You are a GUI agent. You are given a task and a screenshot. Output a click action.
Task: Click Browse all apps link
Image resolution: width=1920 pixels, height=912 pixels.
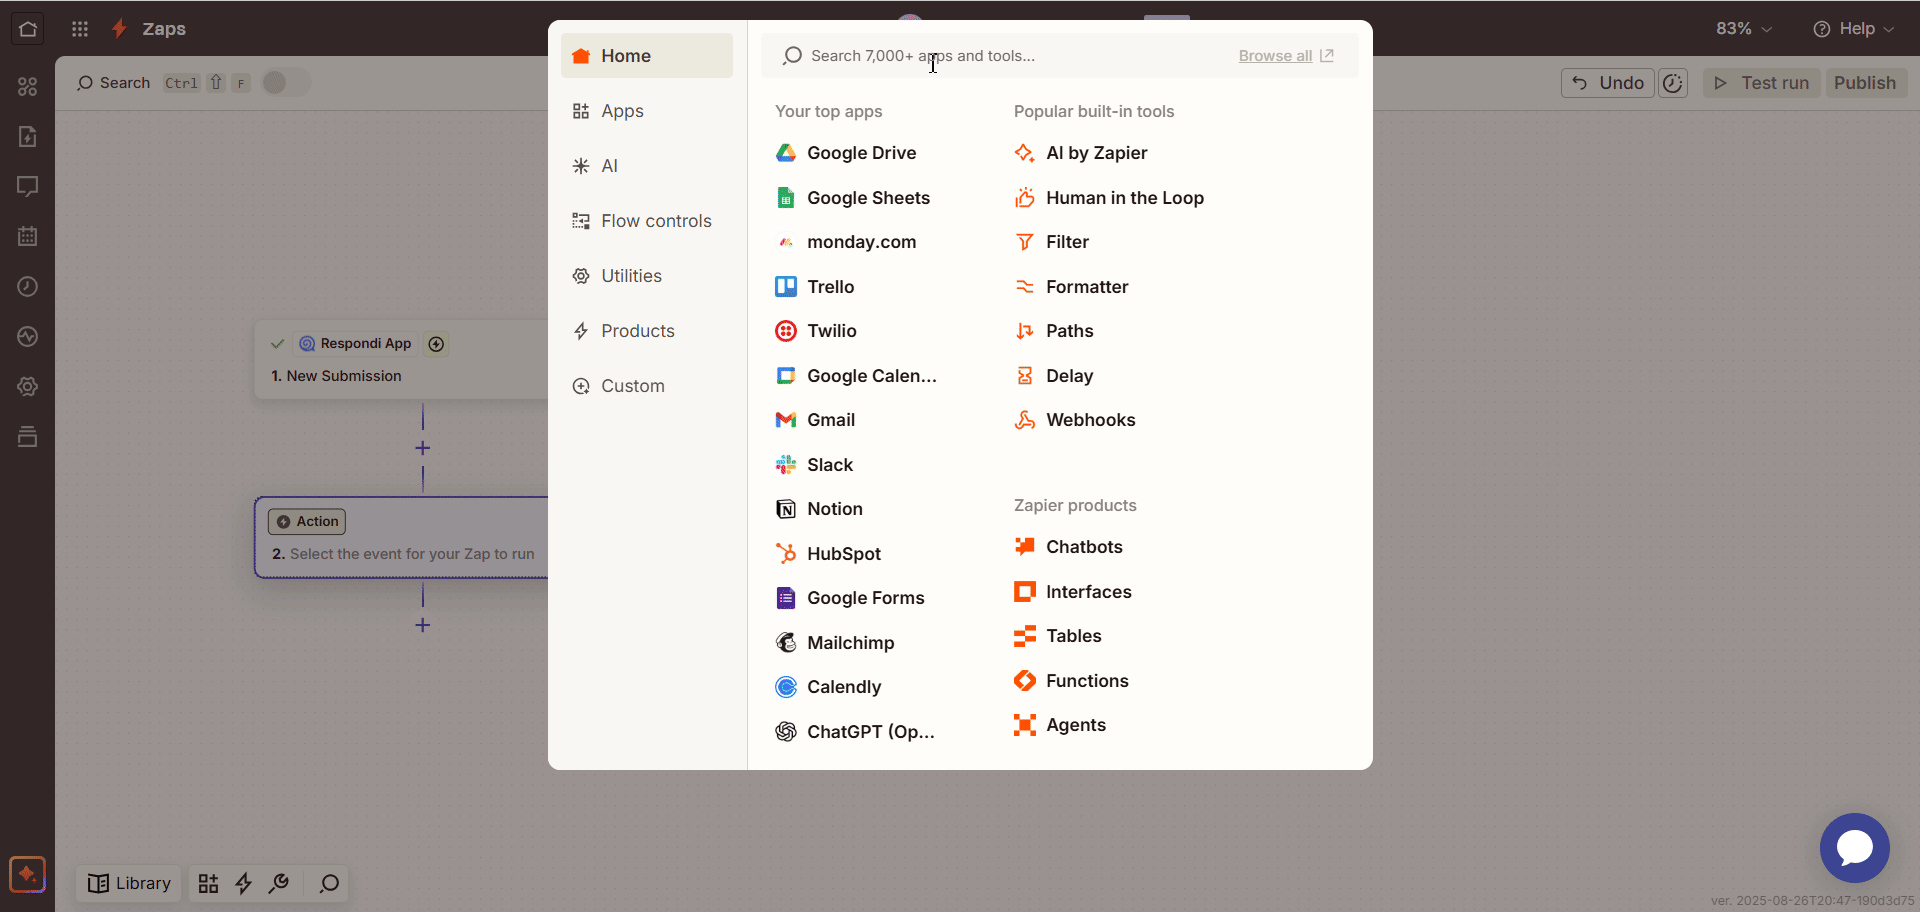(1286, 56)
